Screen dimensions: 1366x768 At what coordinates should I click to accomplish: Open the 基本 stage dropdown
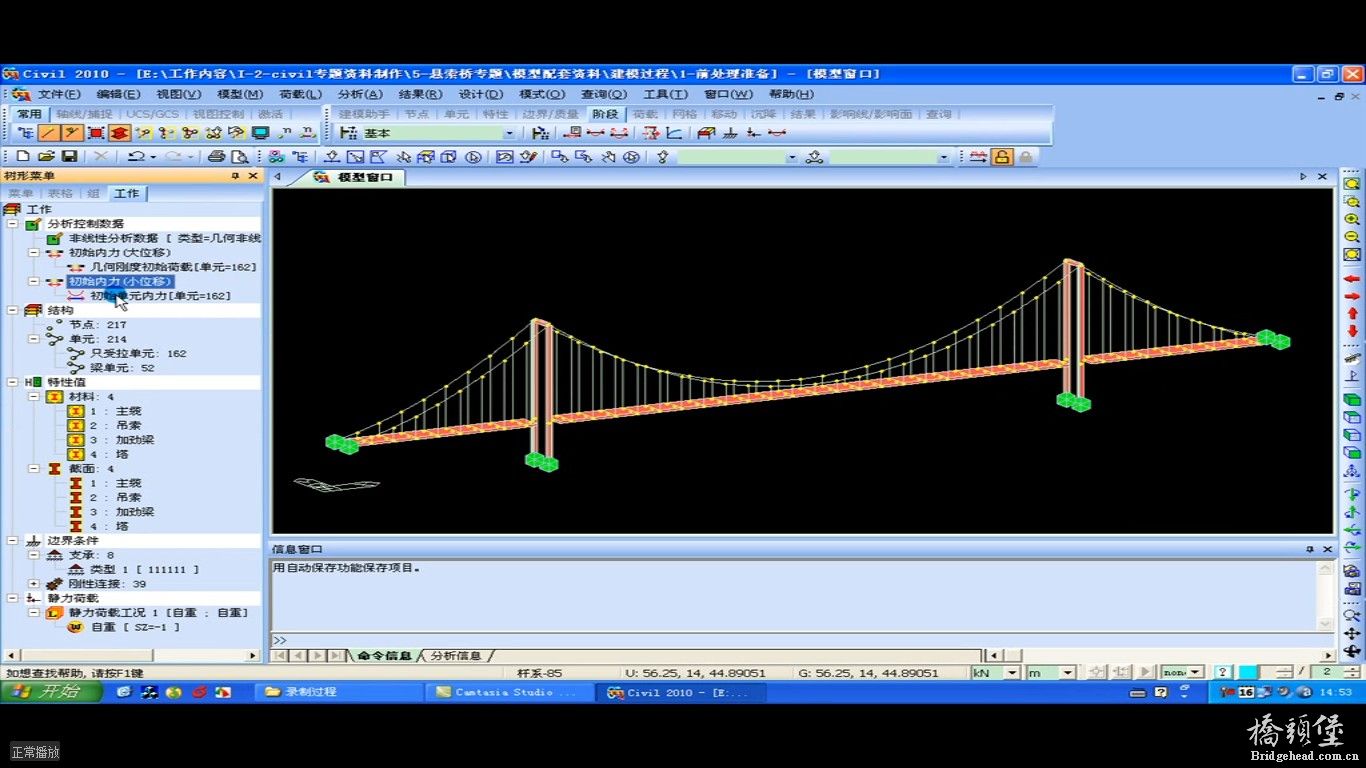509,133
